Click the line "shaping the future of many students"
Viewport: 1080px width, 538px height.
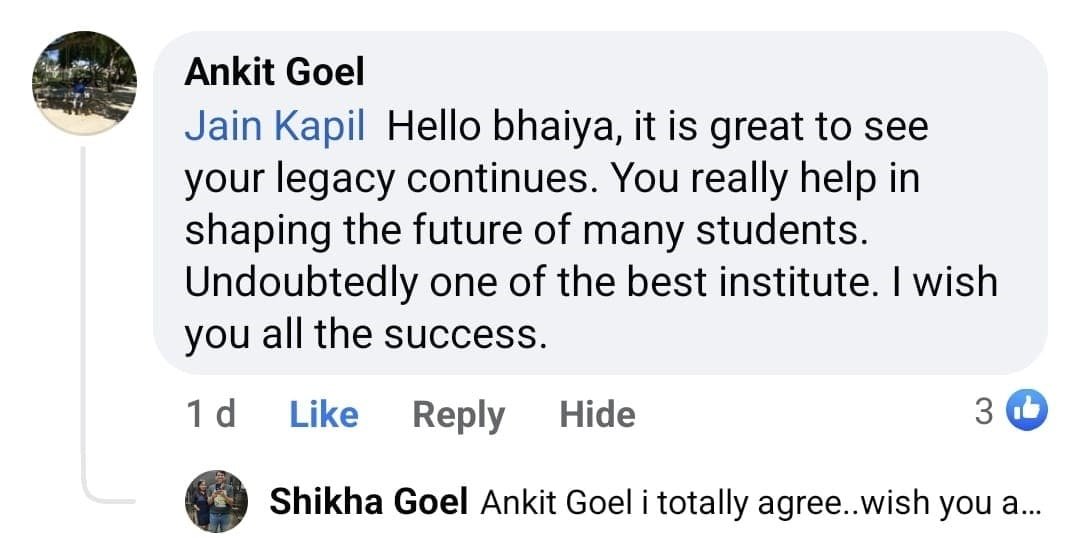523,232
